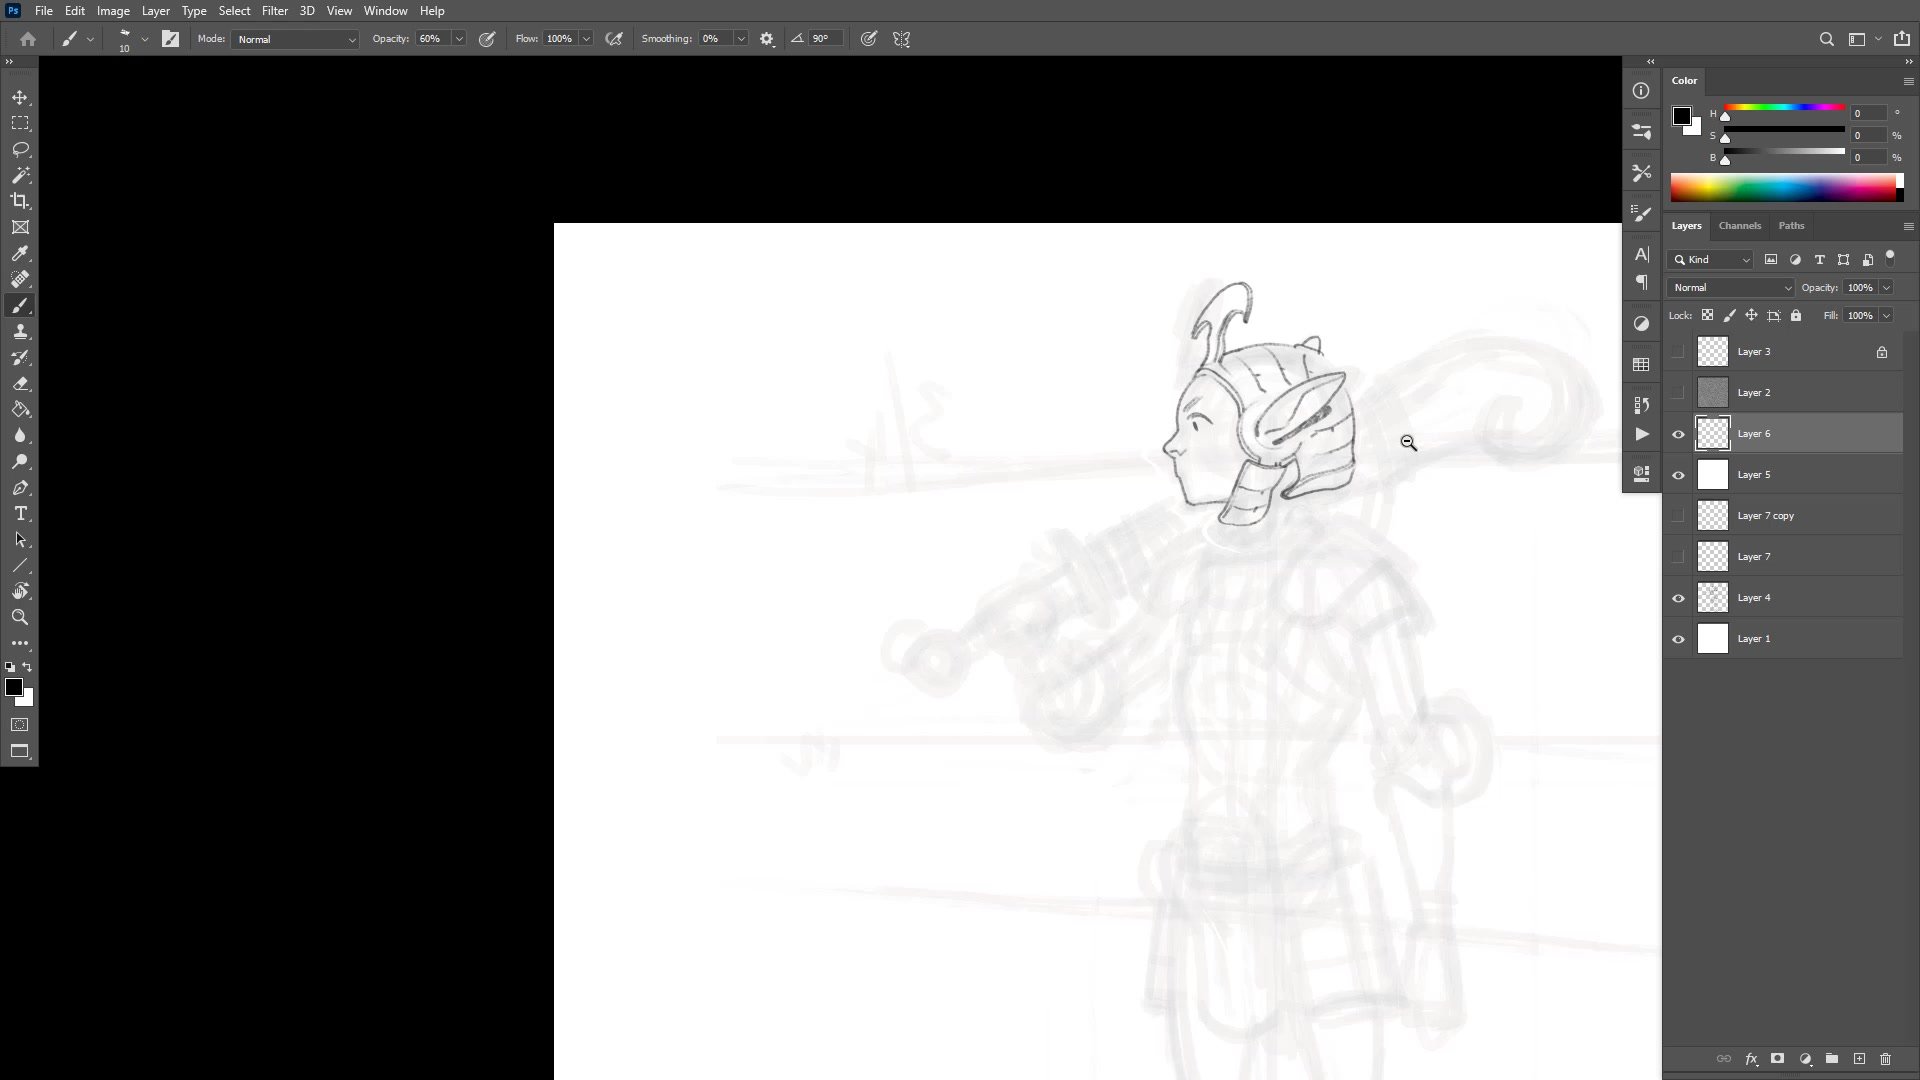This screenshot has width=1920, height=1080.
Task: Click the Delete layer trash icon
Action: pyautogui.click(x=1885, y=1059)
